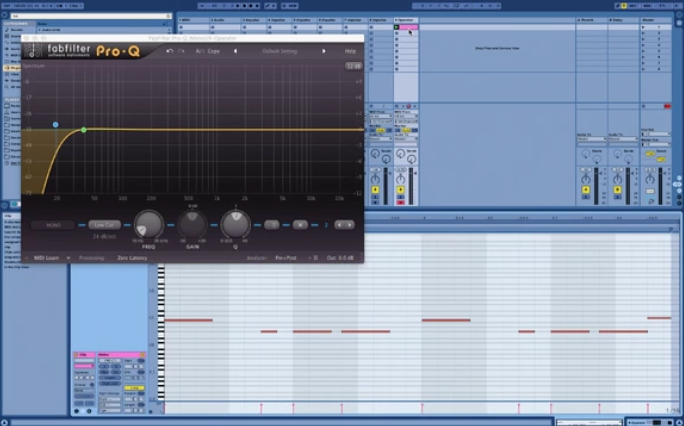Screen dimensions: 684x426
Task: Open Reverb track Audio To dropdown
Action: (592, 139)
